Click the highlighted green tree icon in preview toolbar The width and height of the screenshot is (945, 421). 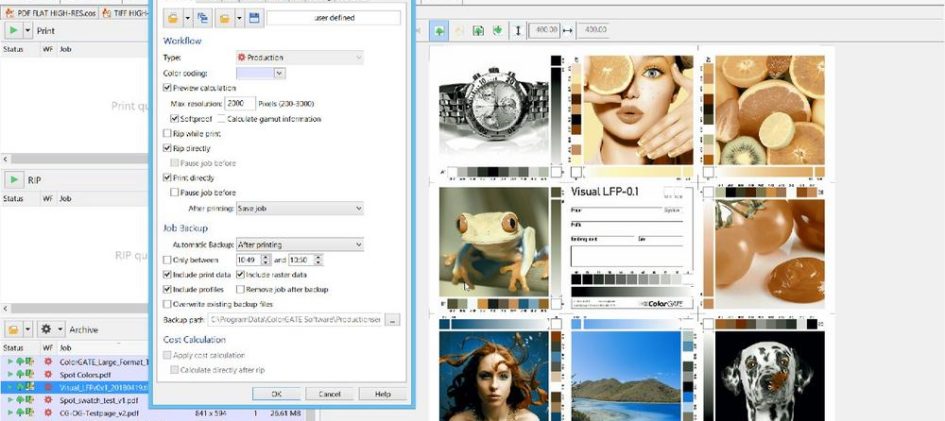click(440, 31)
